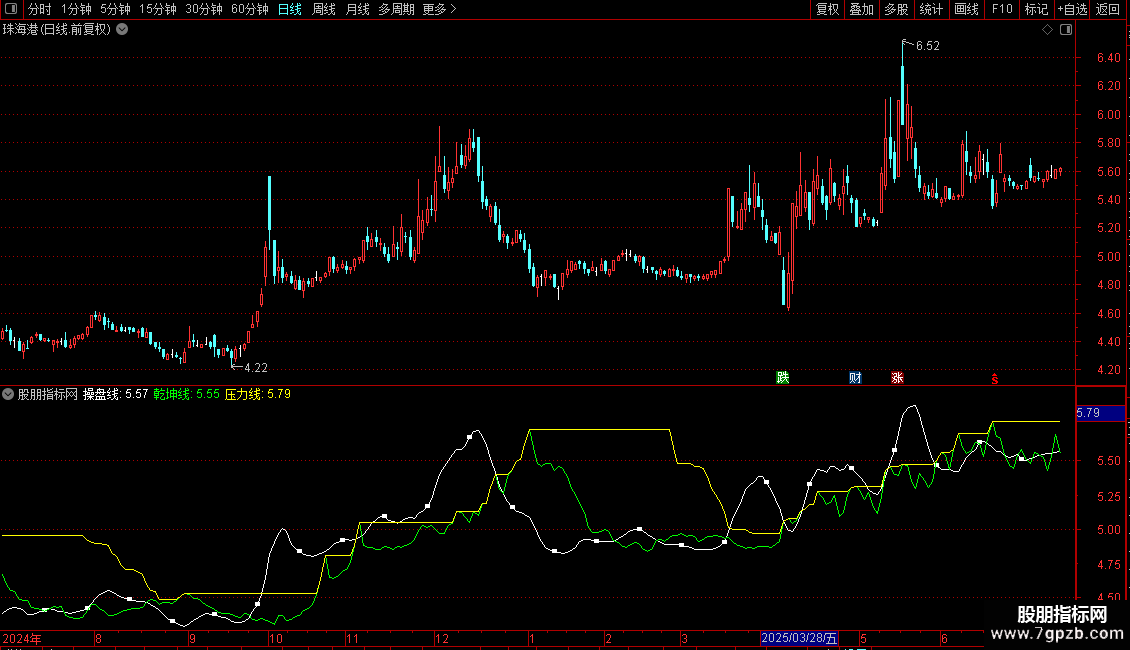Click the blue 5.79 value axis tag
The image size is (1130, 650).
[1100, 413]
